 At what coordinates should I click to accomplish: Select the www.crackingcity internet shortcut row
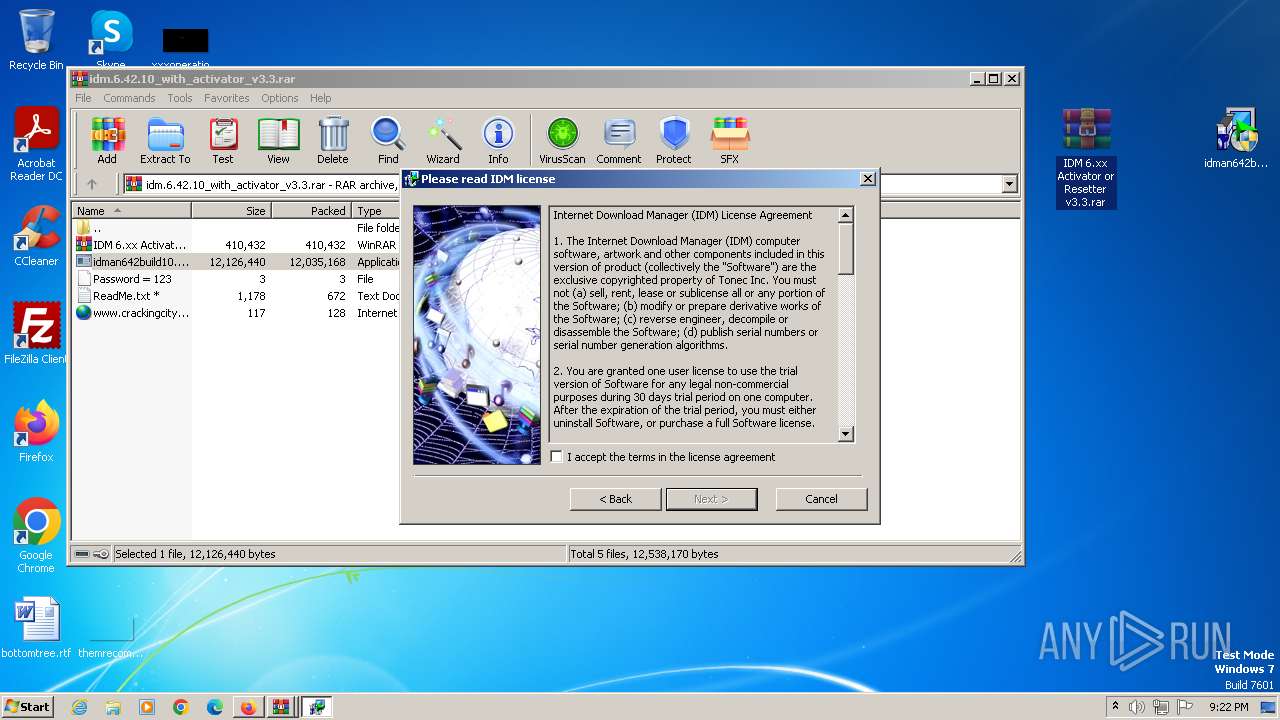pyautogui.click(x=236, y=313)
